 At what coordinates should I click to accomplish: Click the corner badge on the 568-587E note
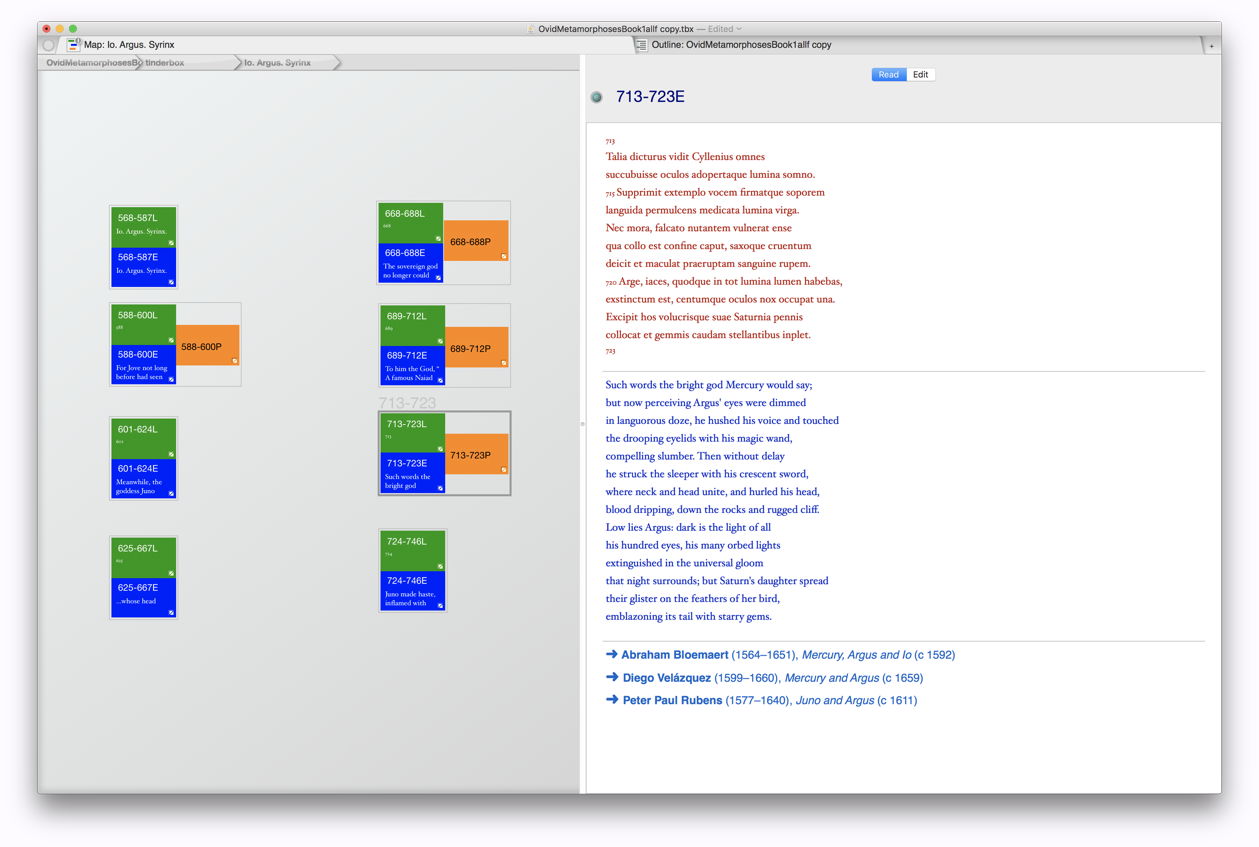coord(171,282)
